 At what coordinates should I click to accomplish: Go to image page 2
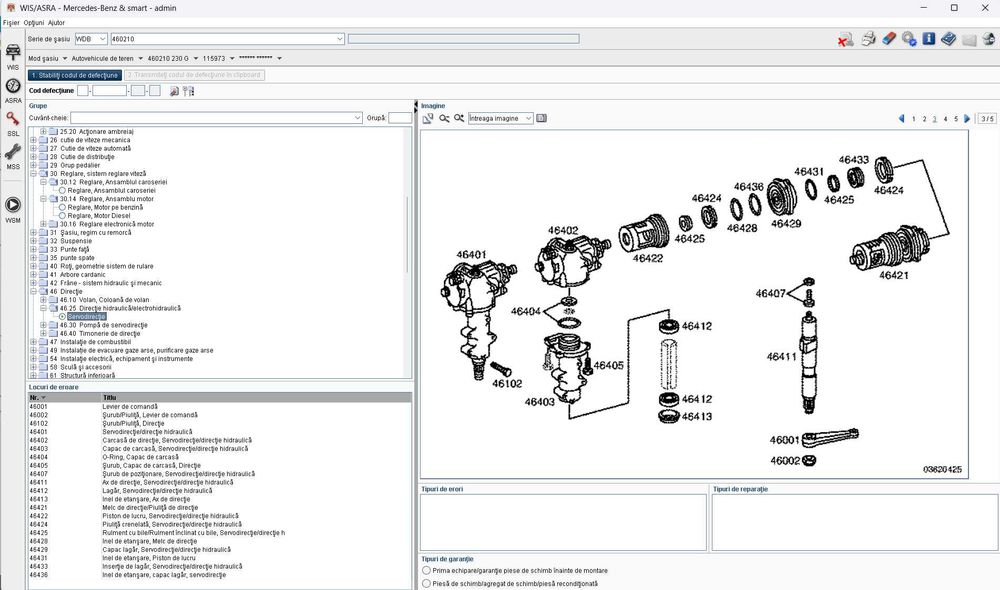[x=924, y=119]
